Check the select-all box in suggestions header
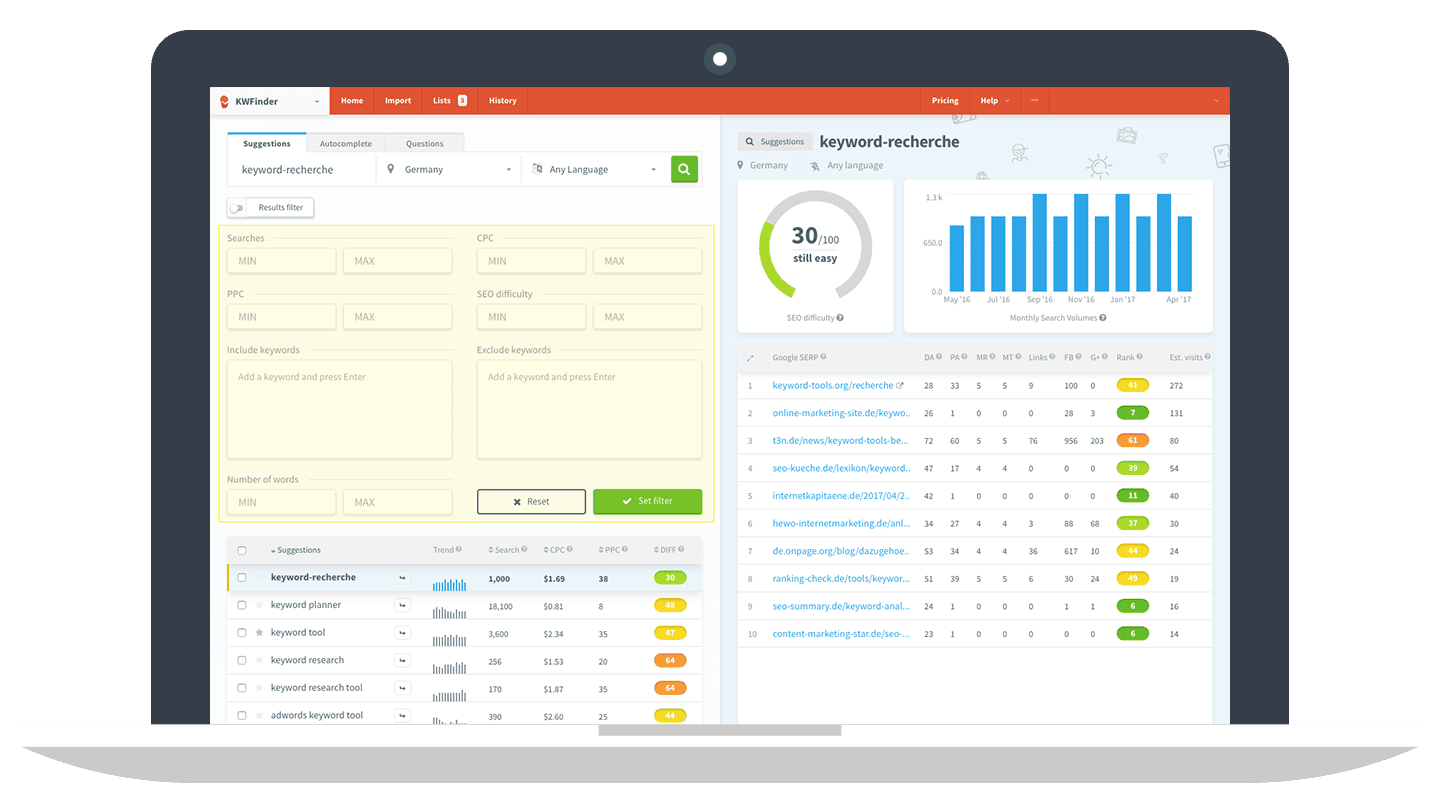Image resolution: width=1440 pixels, height=812 pixels. tap(242, 550)
